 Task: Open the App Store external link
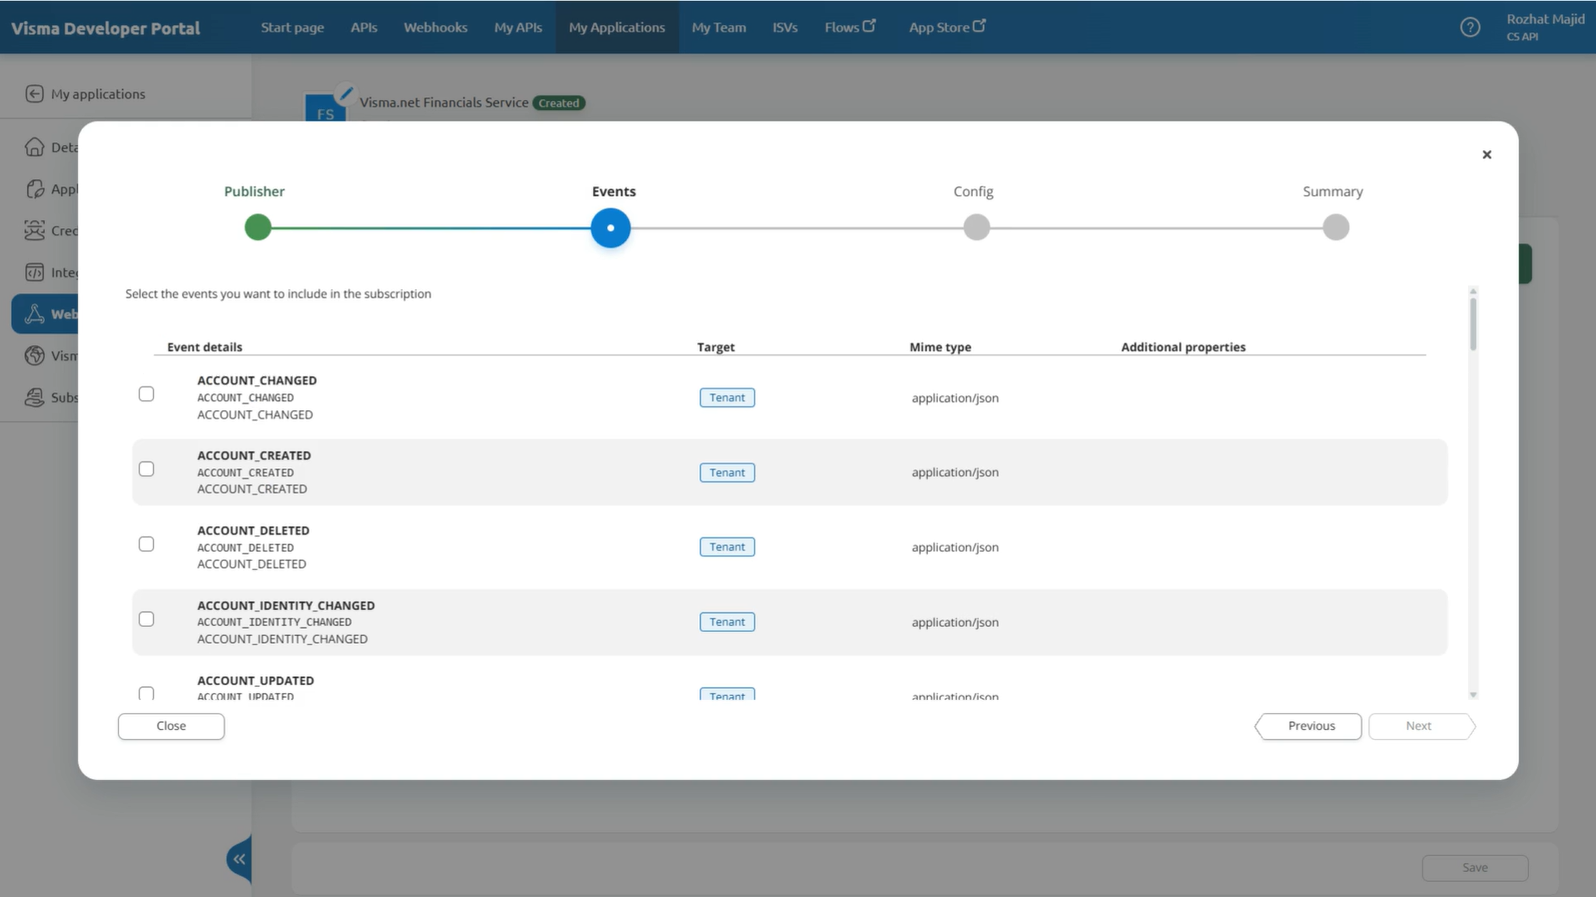tap(946, 27)
